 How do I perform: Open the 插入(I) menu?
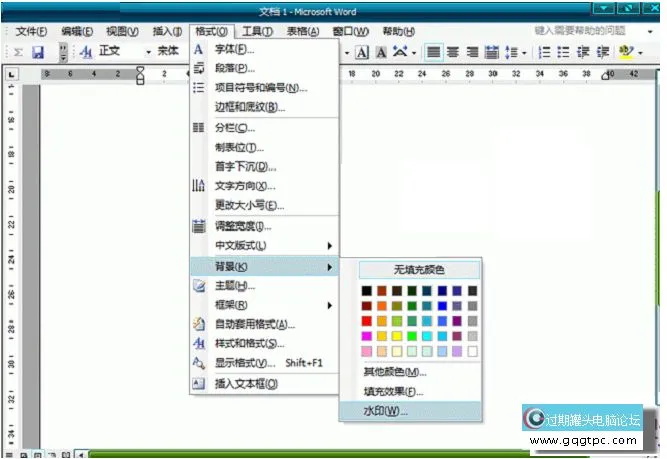point(168,31)
